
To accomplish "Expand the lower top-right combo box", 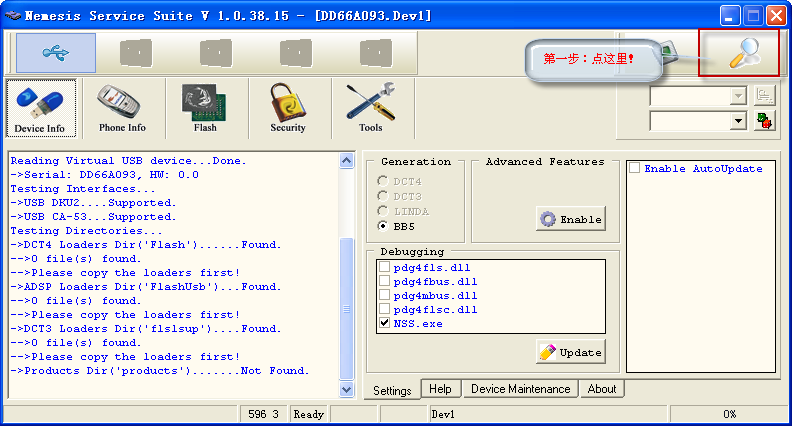I will [x=739, y=121].
